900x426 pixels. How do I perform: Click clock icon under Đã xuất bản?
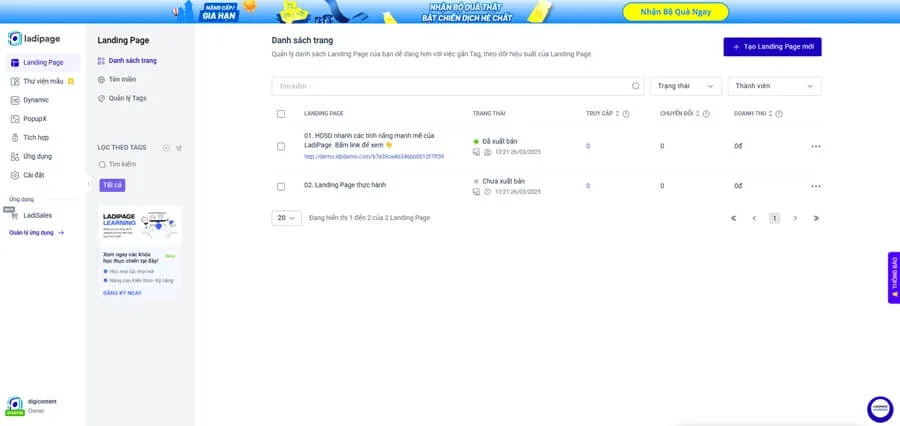coord(488,152)
